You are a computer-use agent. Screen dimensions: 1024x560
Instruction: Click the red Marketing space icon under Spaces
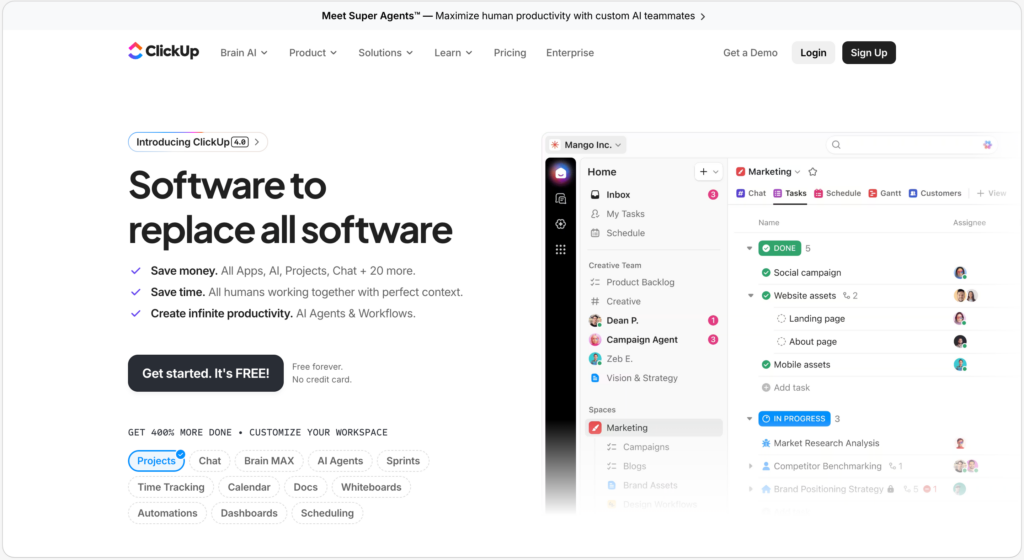point(595,428)
